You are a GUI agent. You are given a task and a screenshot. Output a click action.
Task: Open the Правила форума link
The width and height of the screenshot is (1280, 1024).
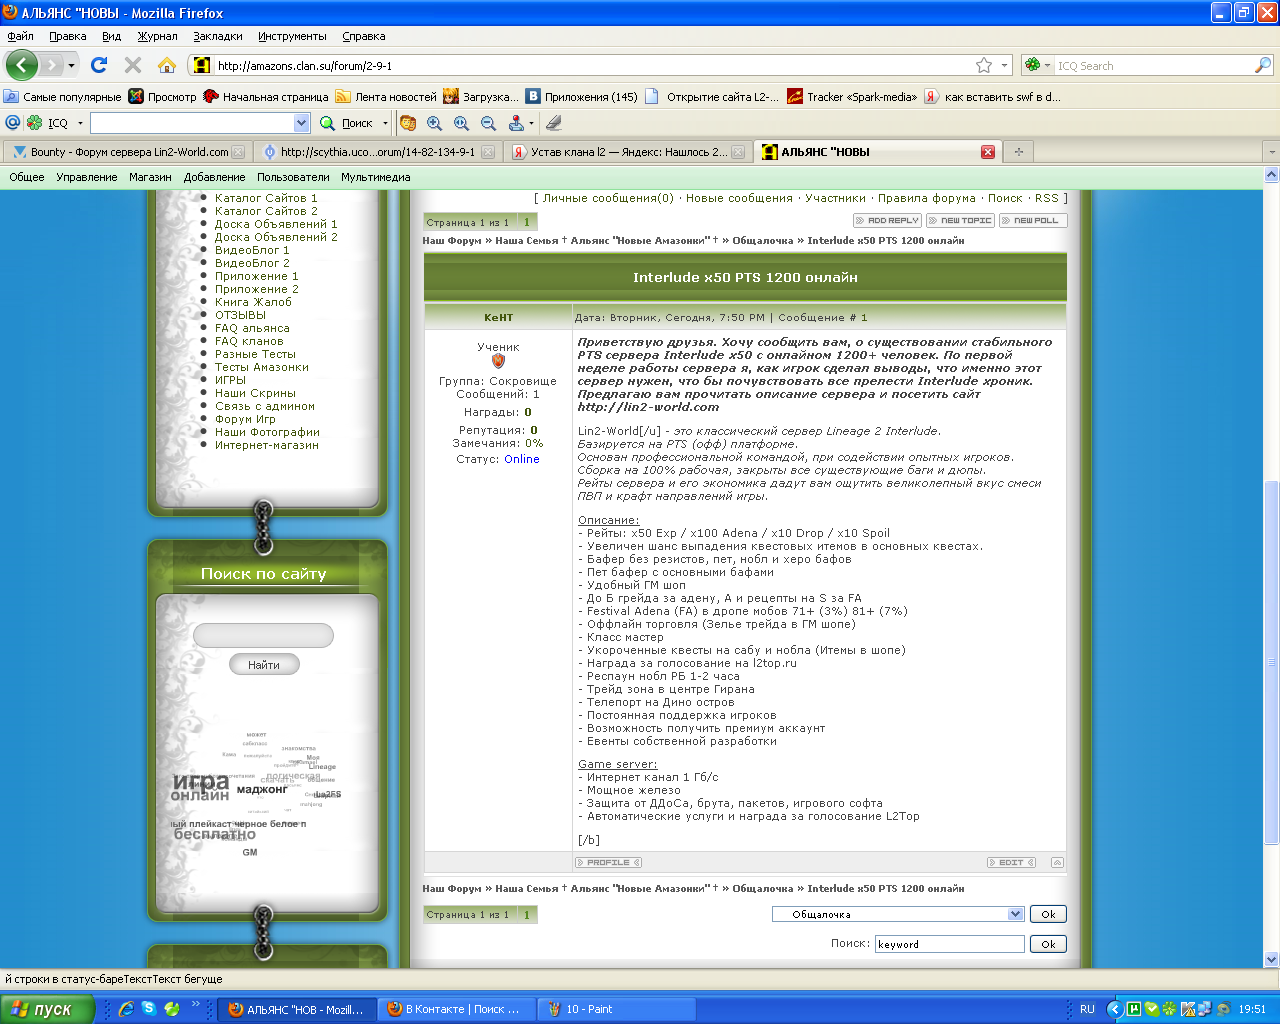tap(927, 198)
